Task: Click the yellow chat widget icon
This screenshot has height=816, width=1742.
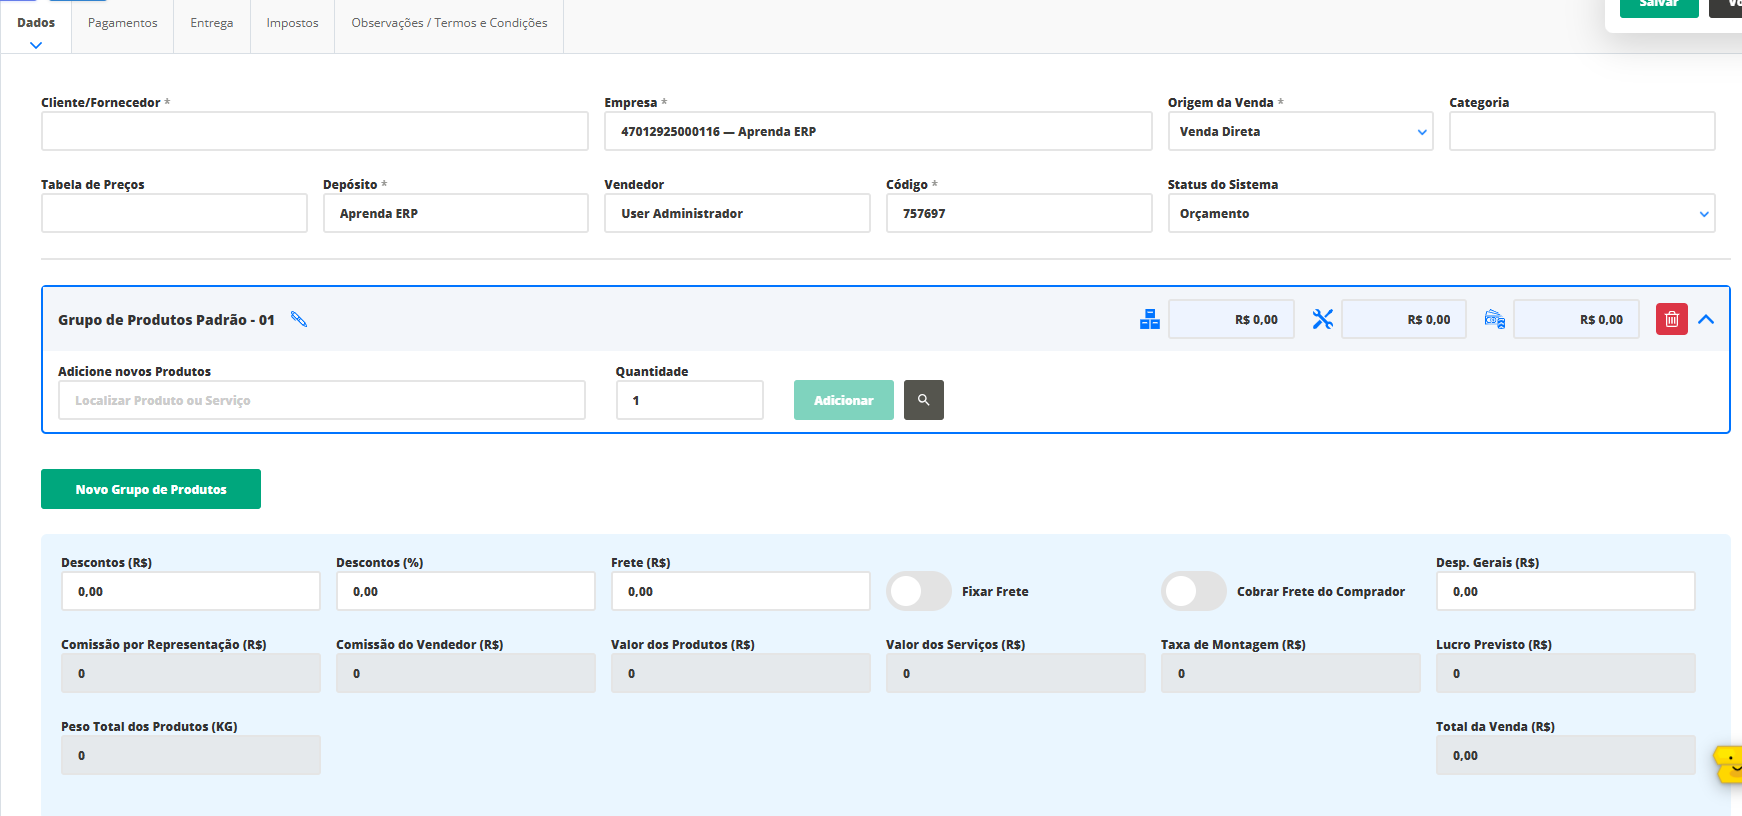Action: point(1729,765)
